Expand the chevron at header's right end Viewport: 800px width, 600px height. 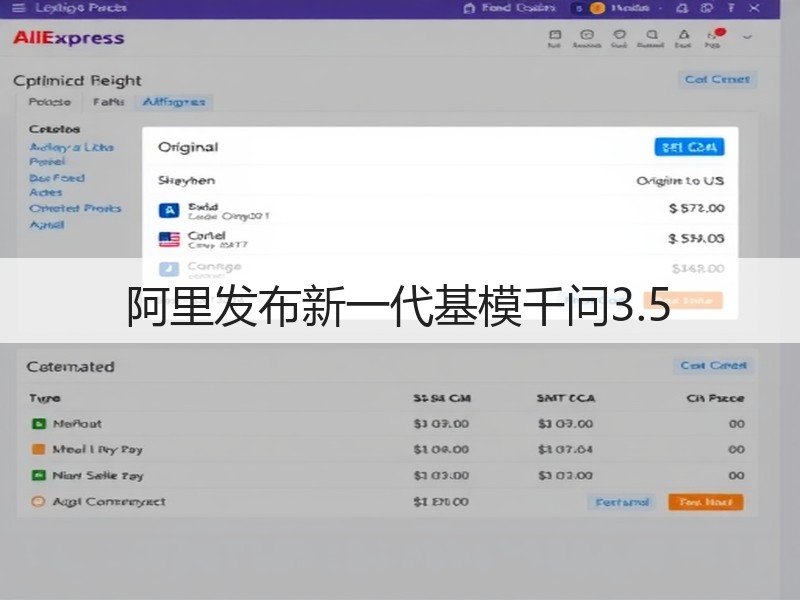747,37
